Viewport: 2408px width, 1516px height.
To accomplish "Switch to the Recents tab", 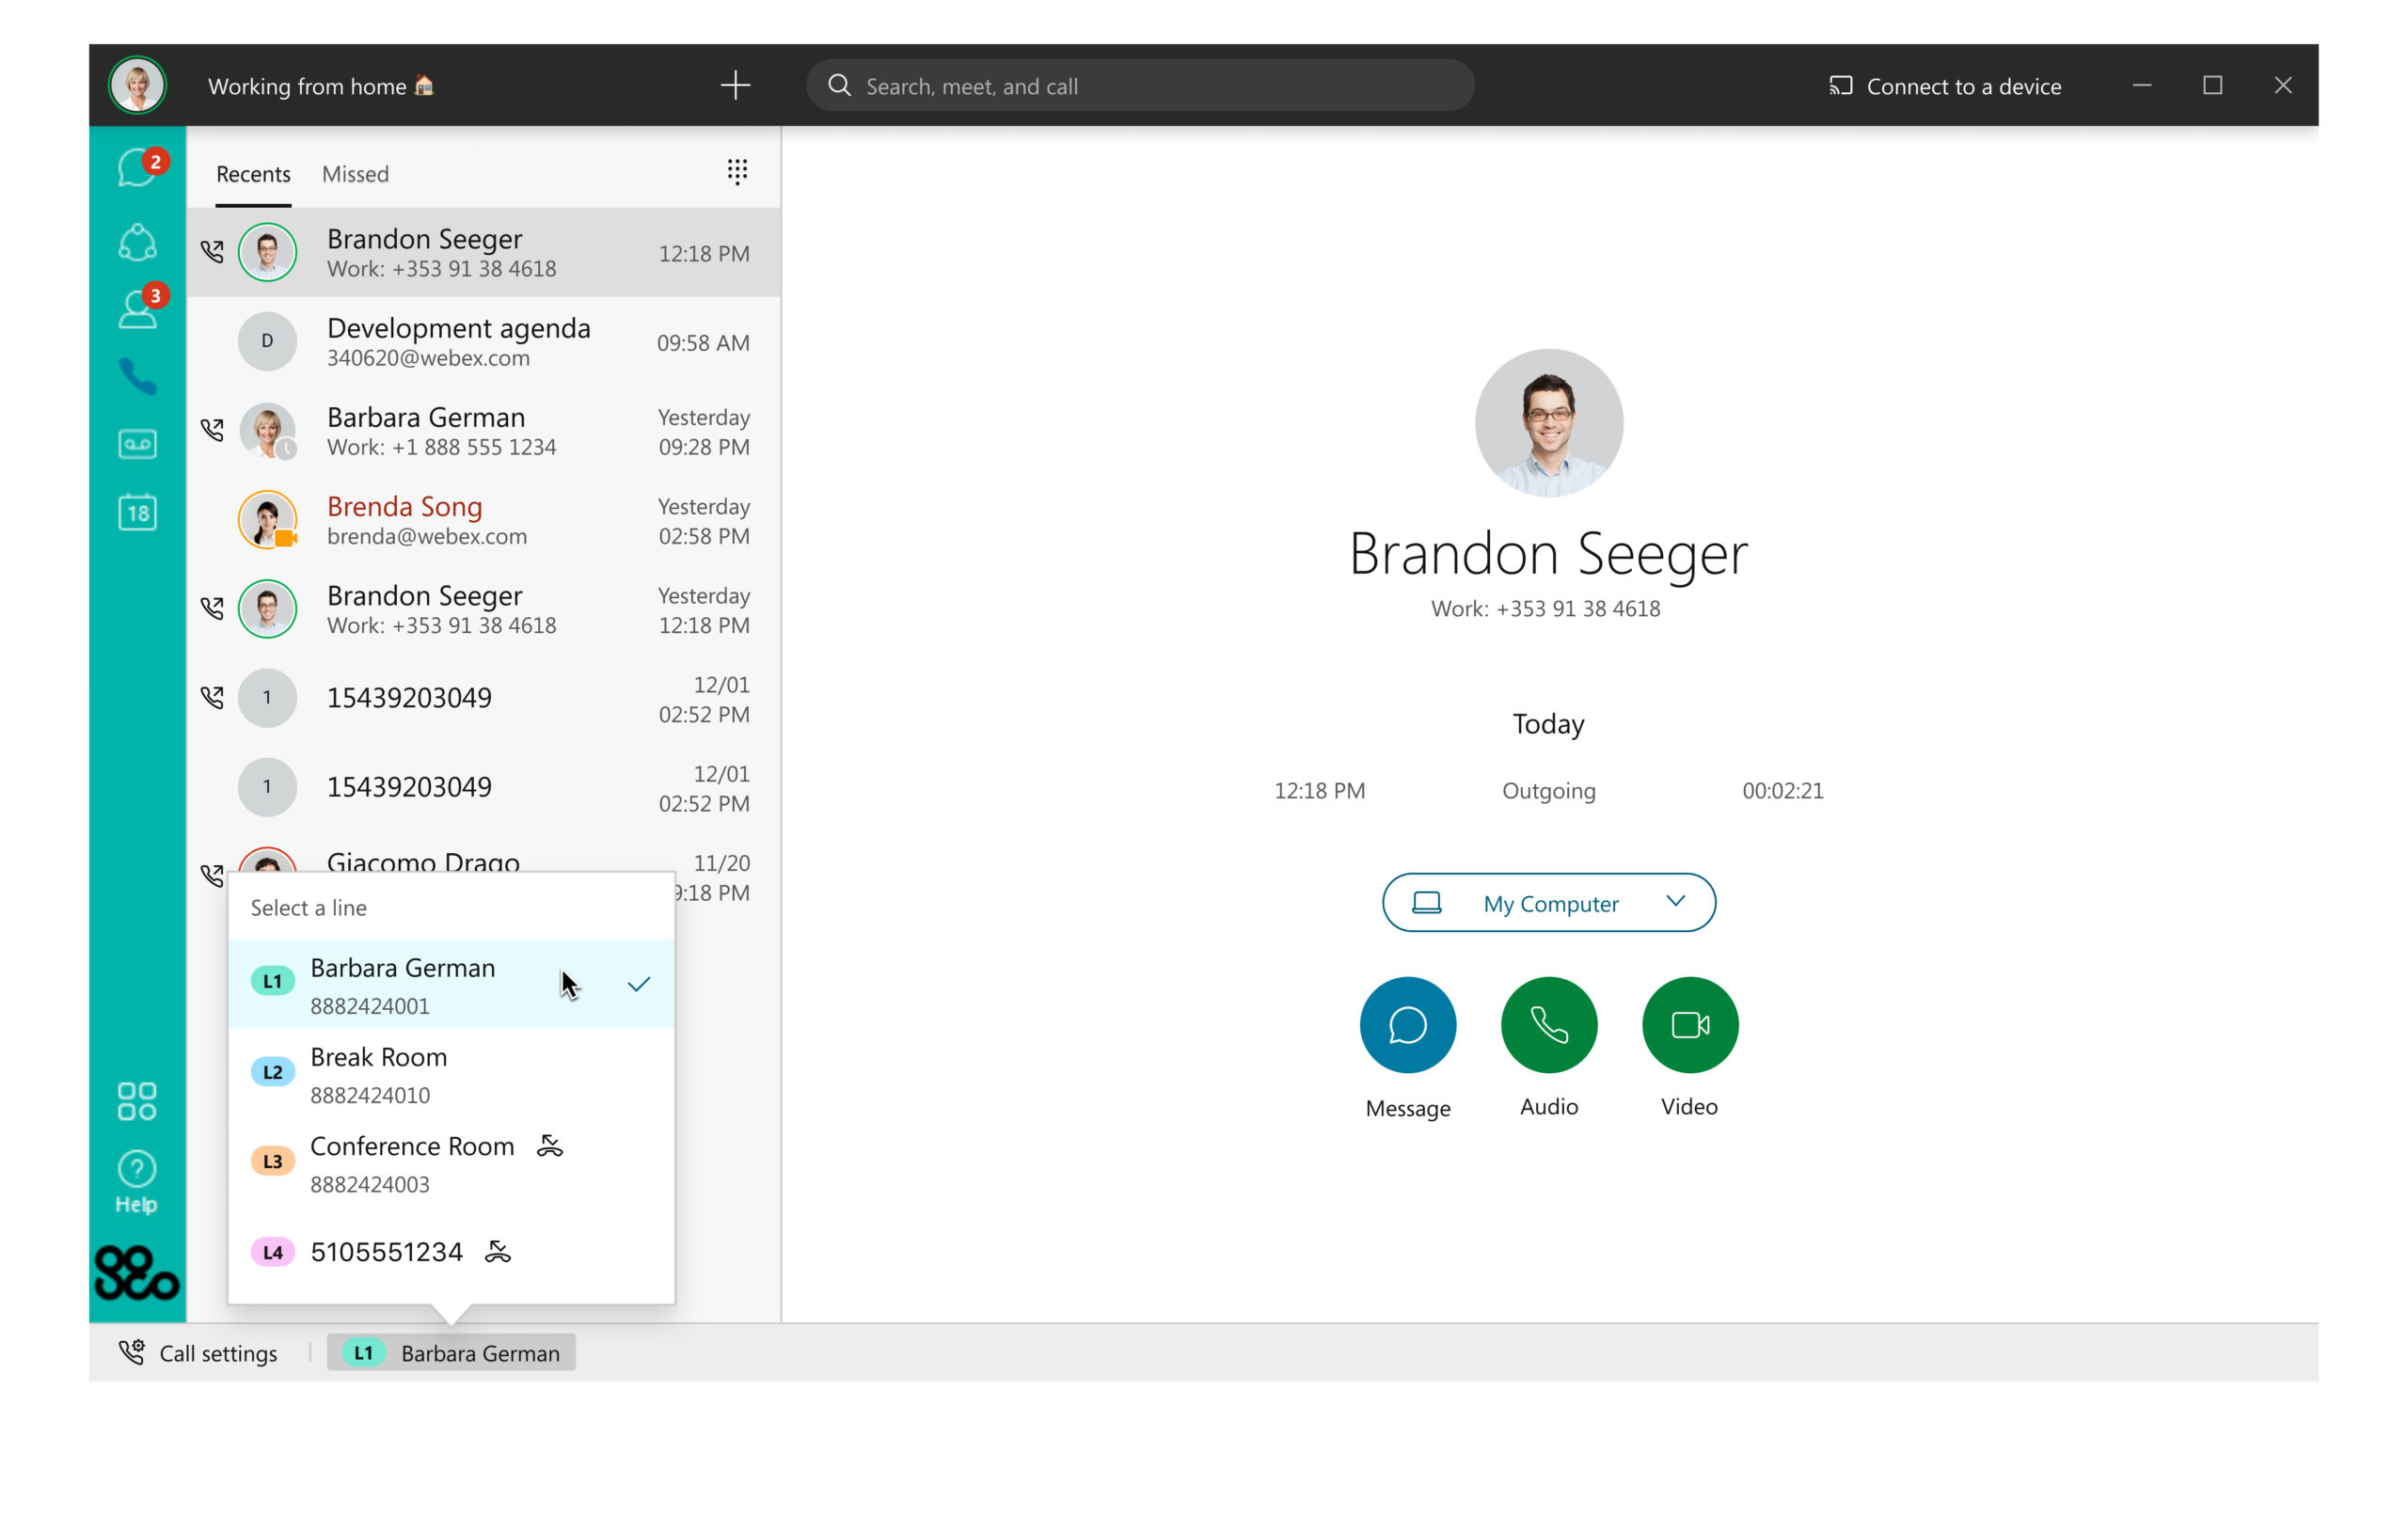I will 252,173.
